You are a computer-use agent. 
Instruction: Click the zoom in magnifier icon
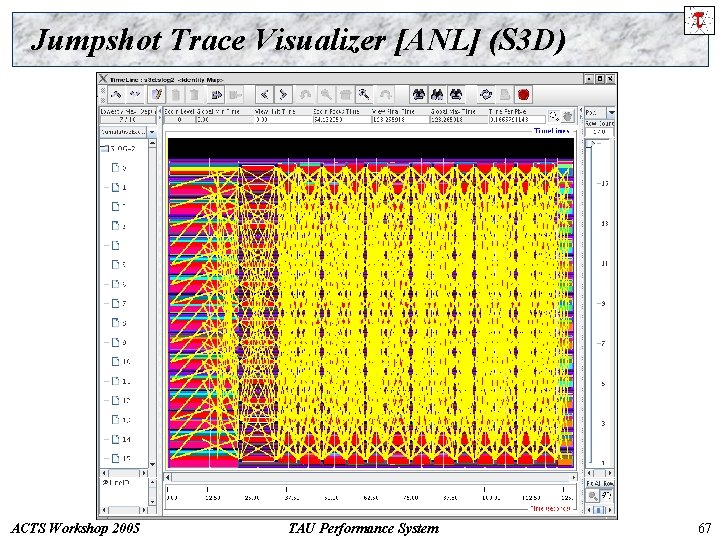click(365, 95)
